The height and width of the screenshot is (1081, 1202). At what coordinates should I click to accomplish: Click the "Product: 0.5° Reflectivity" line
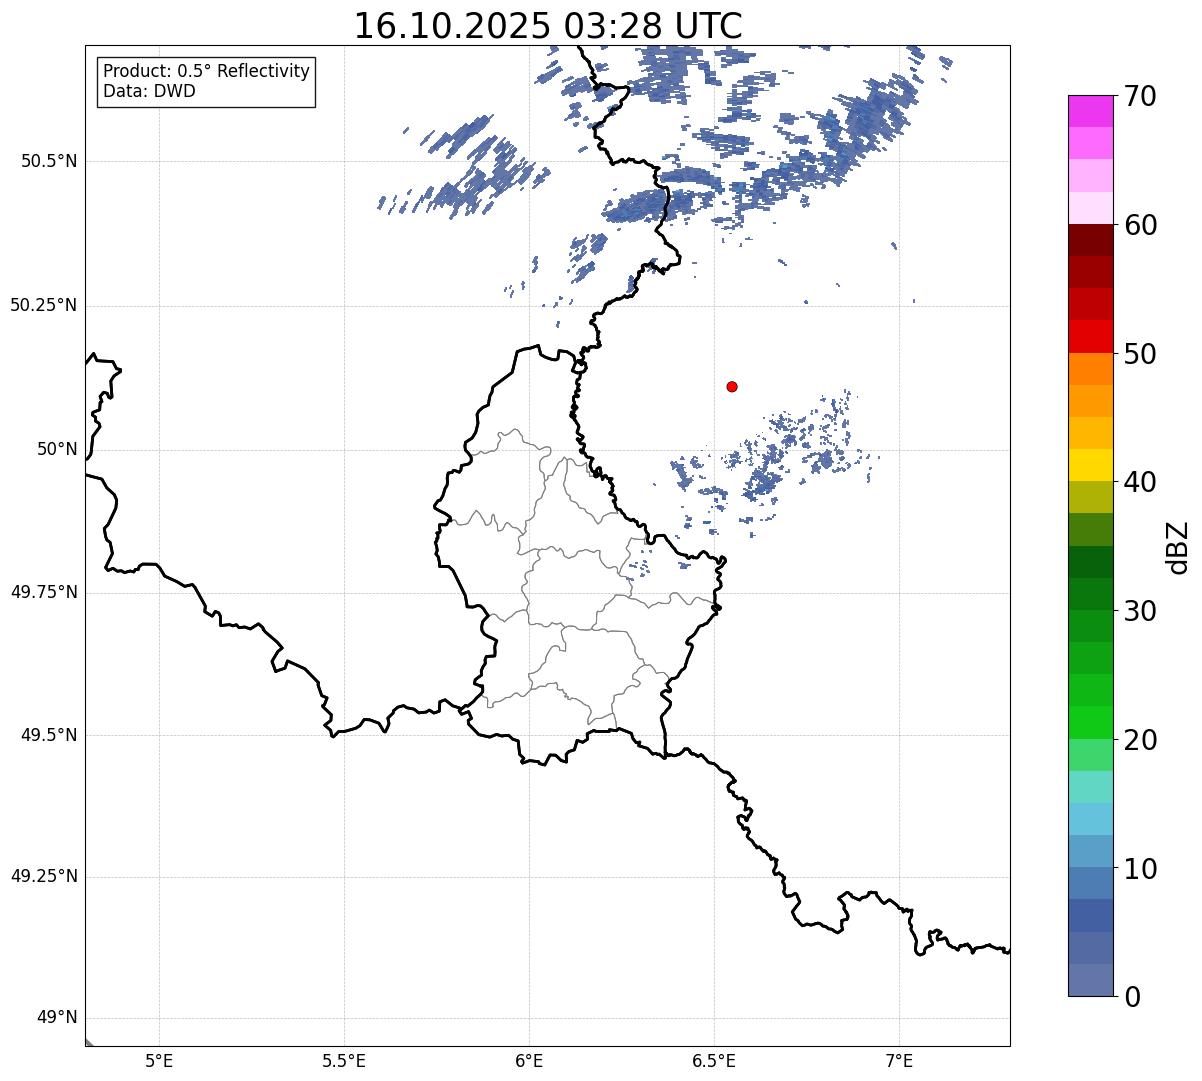click(x=206, y=72)
